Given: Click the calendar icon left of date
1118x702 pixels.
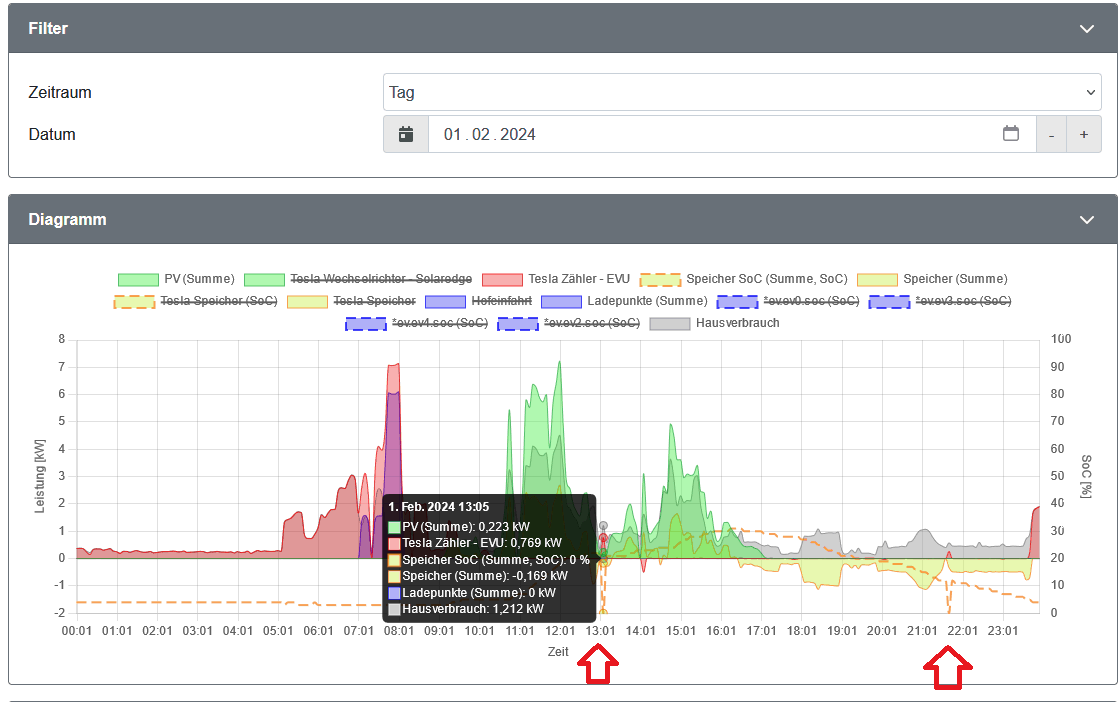Looking at the screenshot, I should (x=406, y=134).
